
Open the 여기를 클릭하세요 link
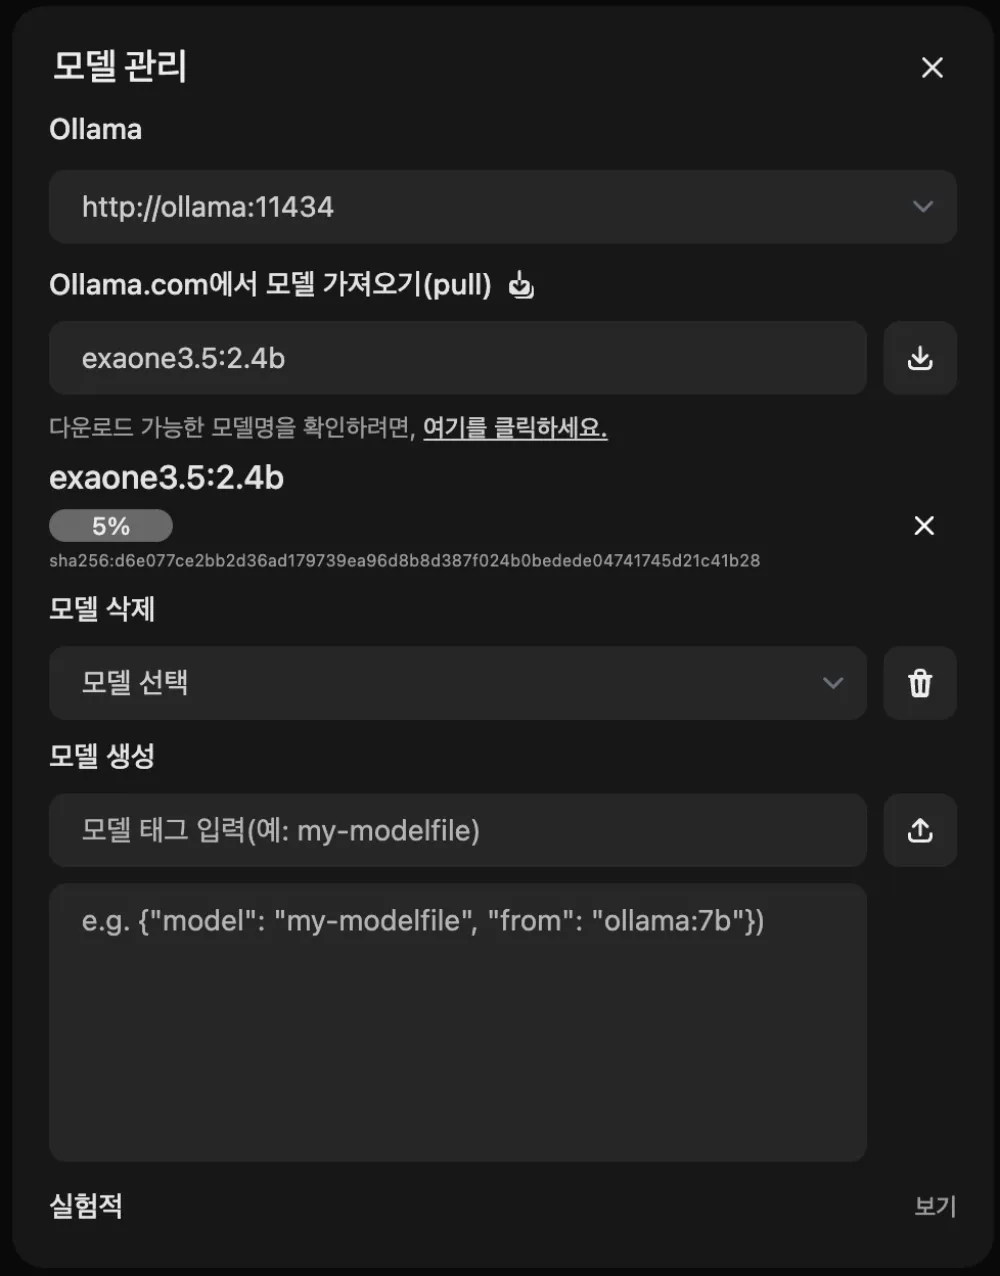pos(515,428)
